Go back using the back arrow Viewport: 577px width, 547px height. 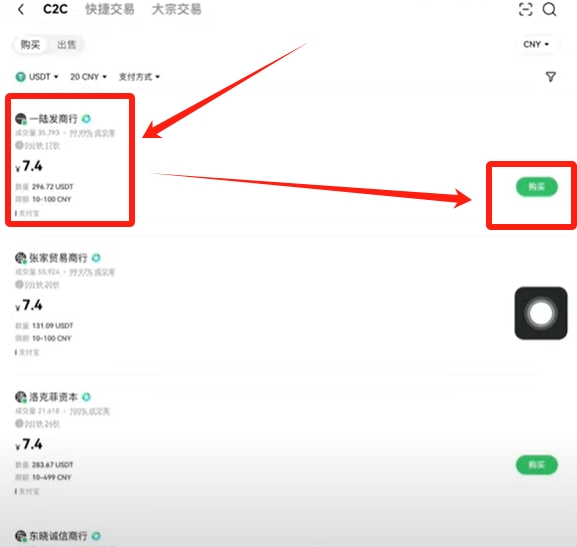pyautogui.click(x=21, y=10)
